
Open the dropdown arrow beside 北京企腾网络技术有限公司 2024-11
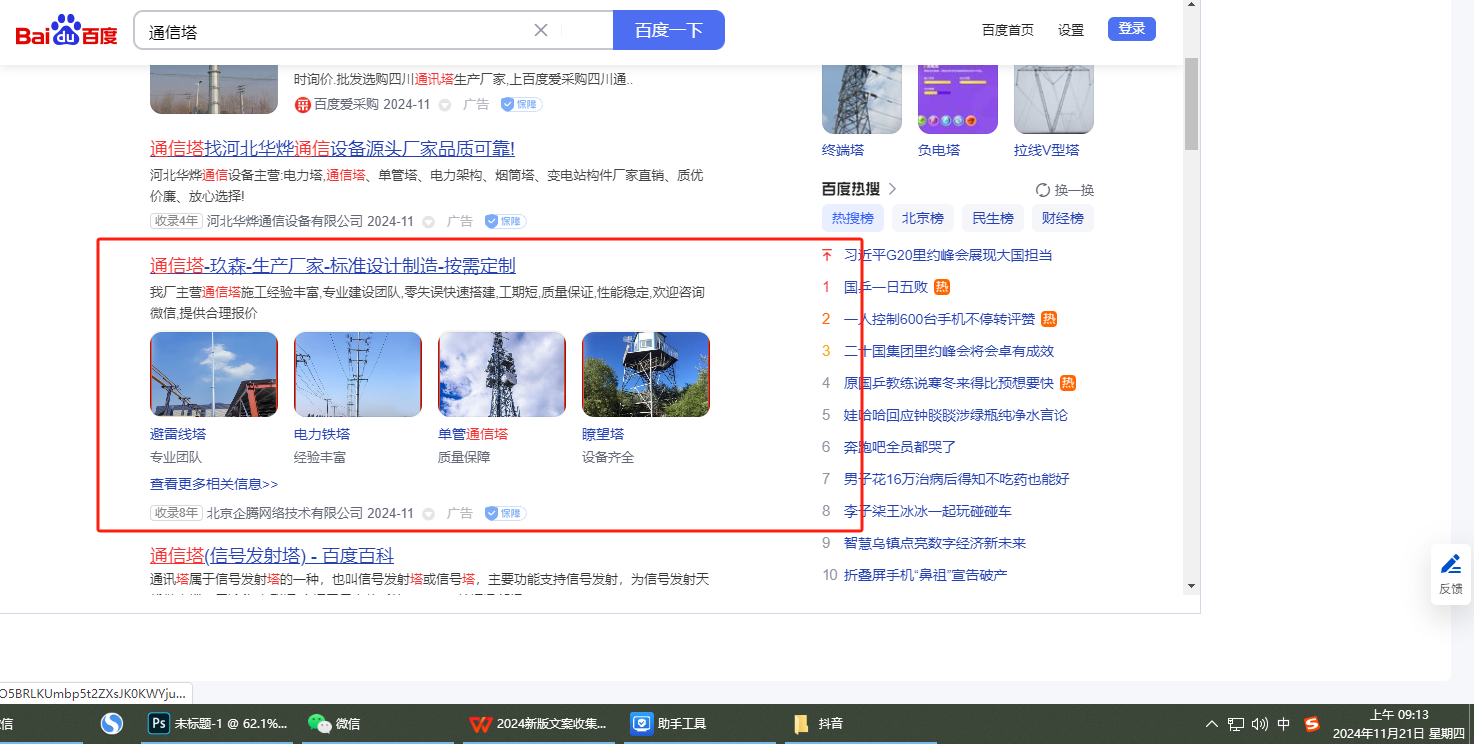(x=429, y=514)
